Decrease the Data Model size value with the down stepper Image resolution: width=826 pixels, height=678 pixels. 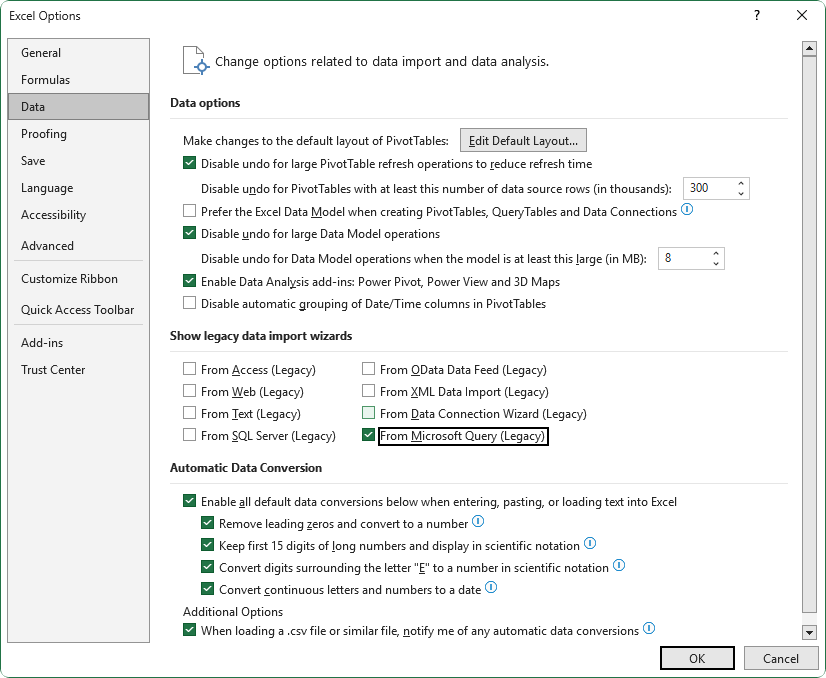pos(717,262)
